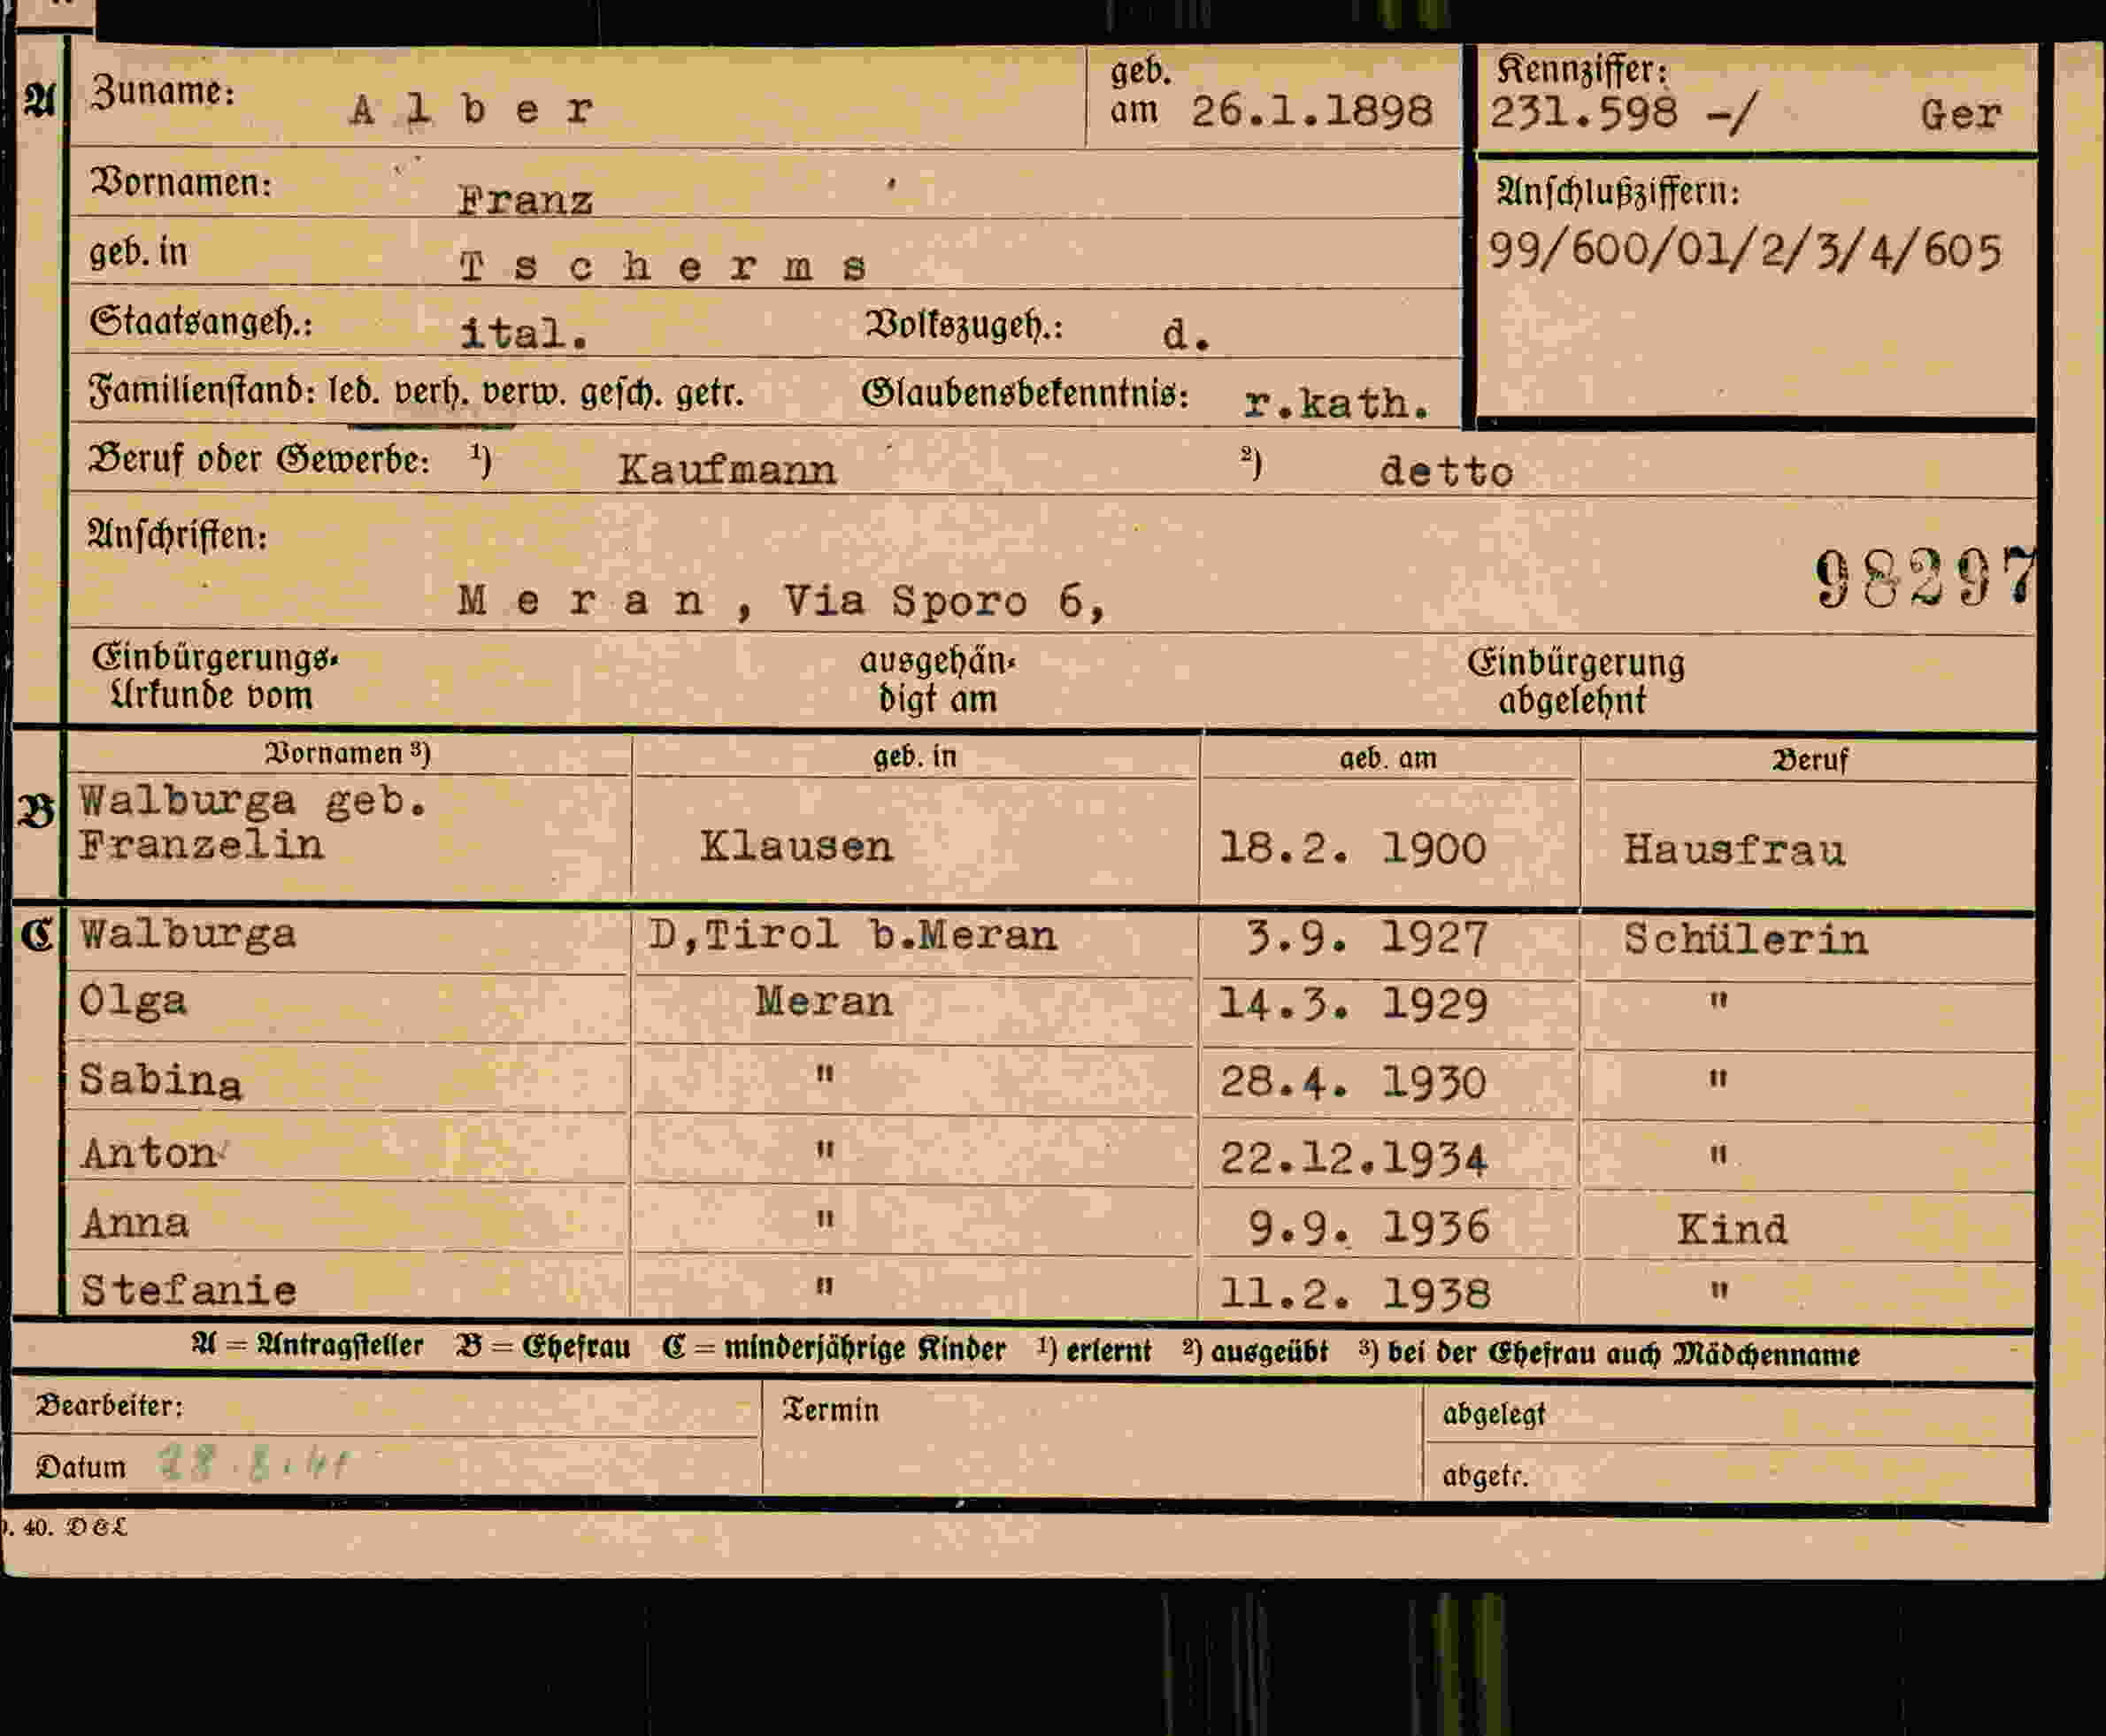Select date 9.9. 1936
This screenshot has height=1736, width=2106.
[x=1369, y=1227]
